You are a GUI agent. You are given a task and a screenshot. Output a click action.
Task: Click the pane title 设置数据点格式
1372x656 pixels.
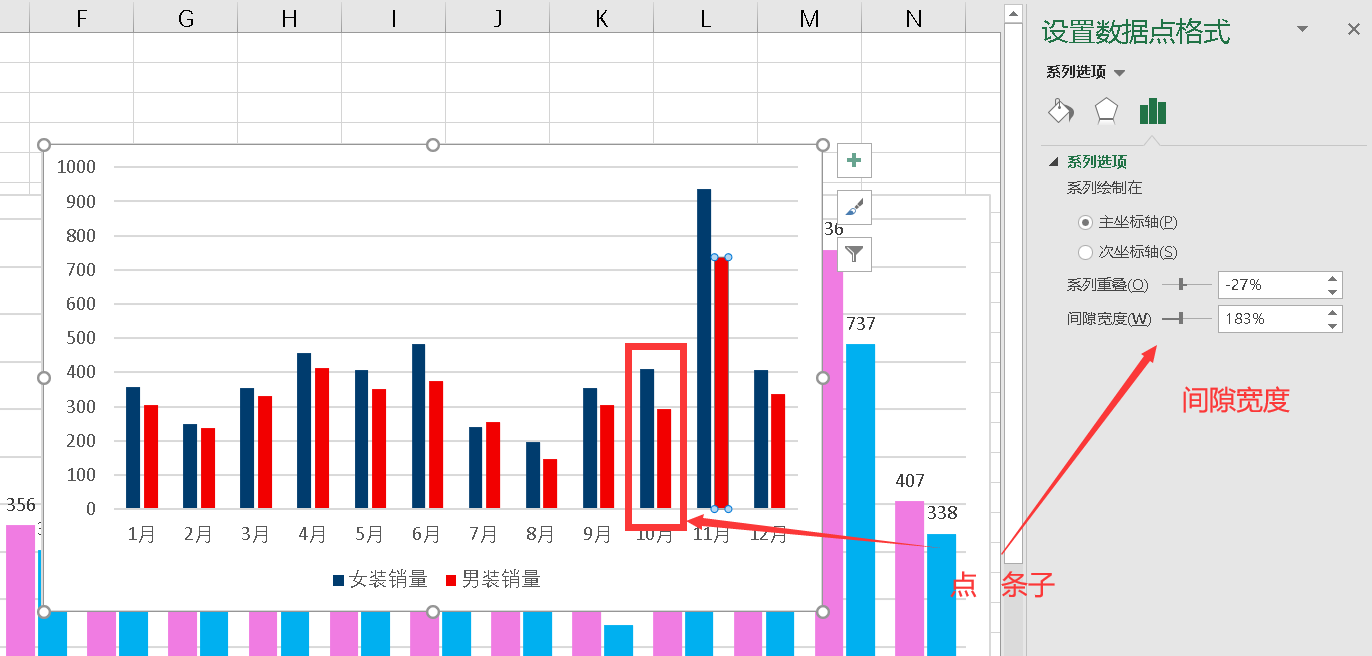click(x=1136, y=32)
